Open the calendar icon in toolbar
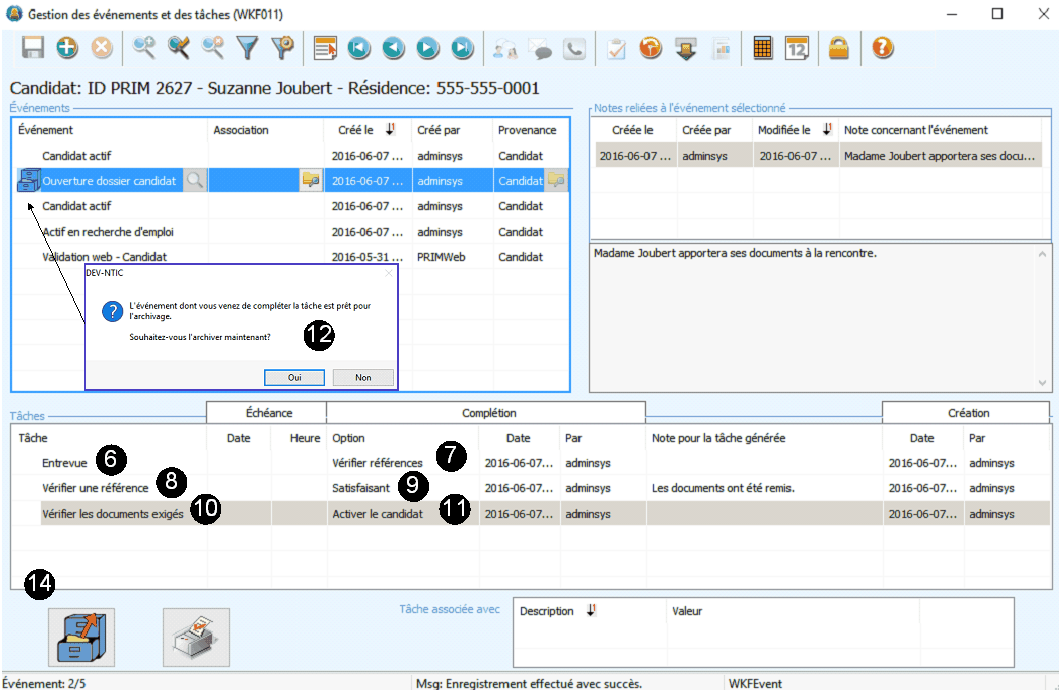Viewport: 1061px width, 692px height. click(796, 48)
